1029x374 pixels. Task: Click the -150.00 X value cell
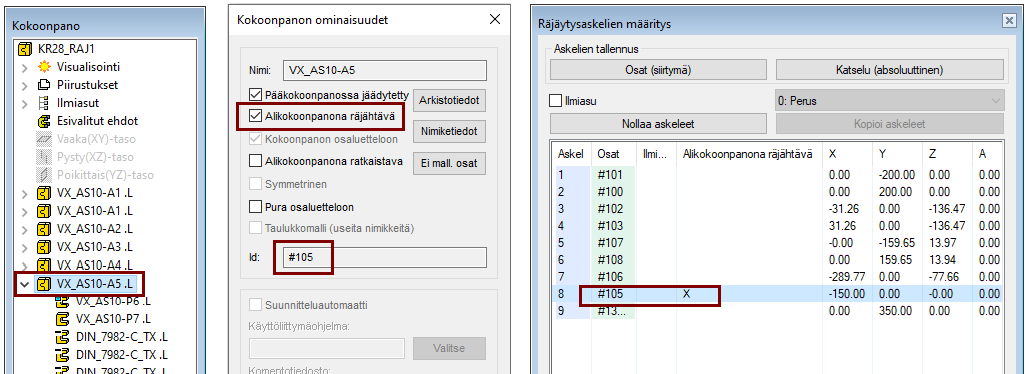click(848, 294)
